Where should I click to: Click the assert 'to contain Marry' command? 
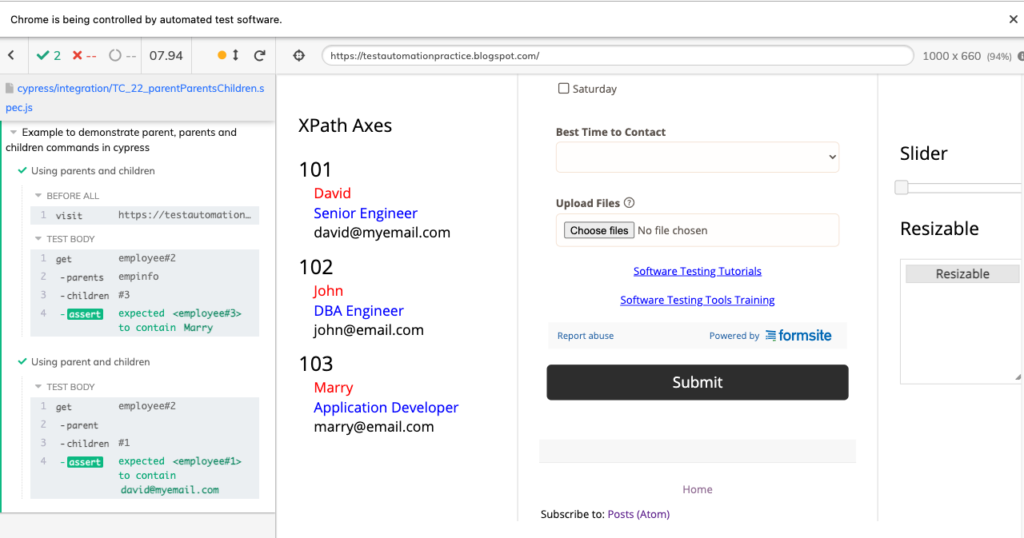point(144,321)
